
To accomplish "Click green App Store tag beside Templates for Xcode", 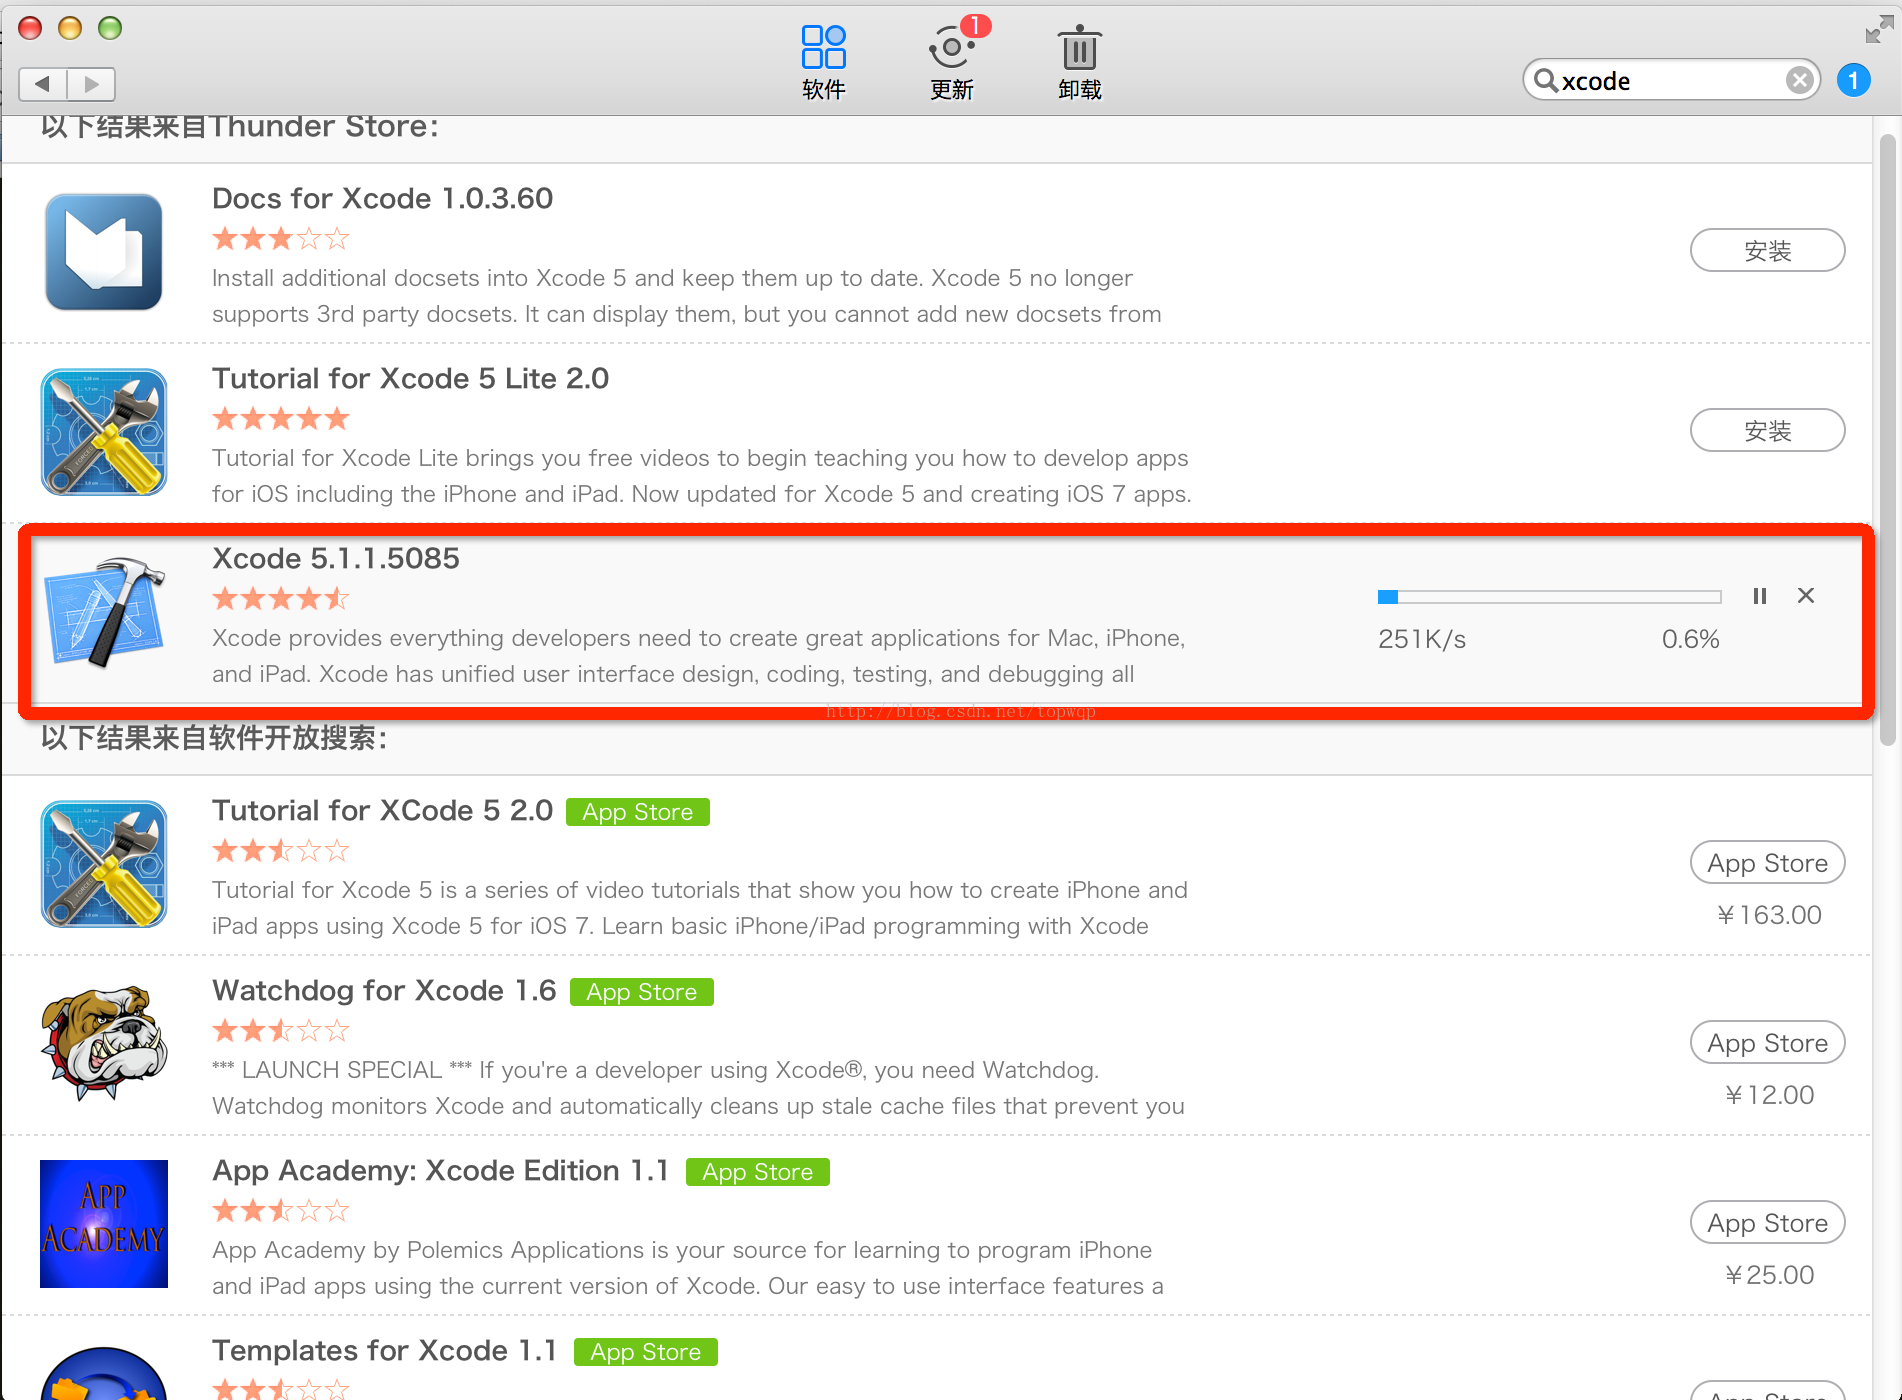I will point(646,1352).
